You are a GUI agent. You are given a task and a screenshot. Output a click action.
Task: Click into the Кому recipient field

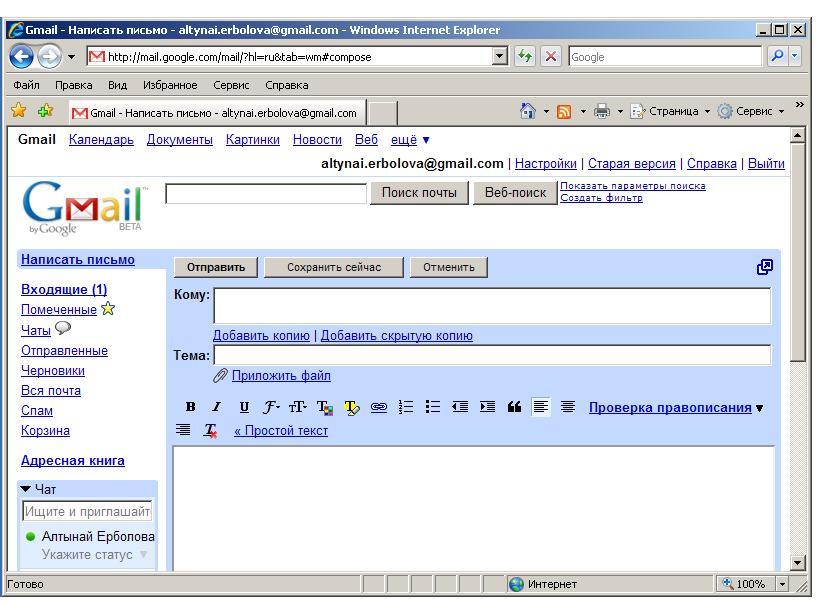492,306
